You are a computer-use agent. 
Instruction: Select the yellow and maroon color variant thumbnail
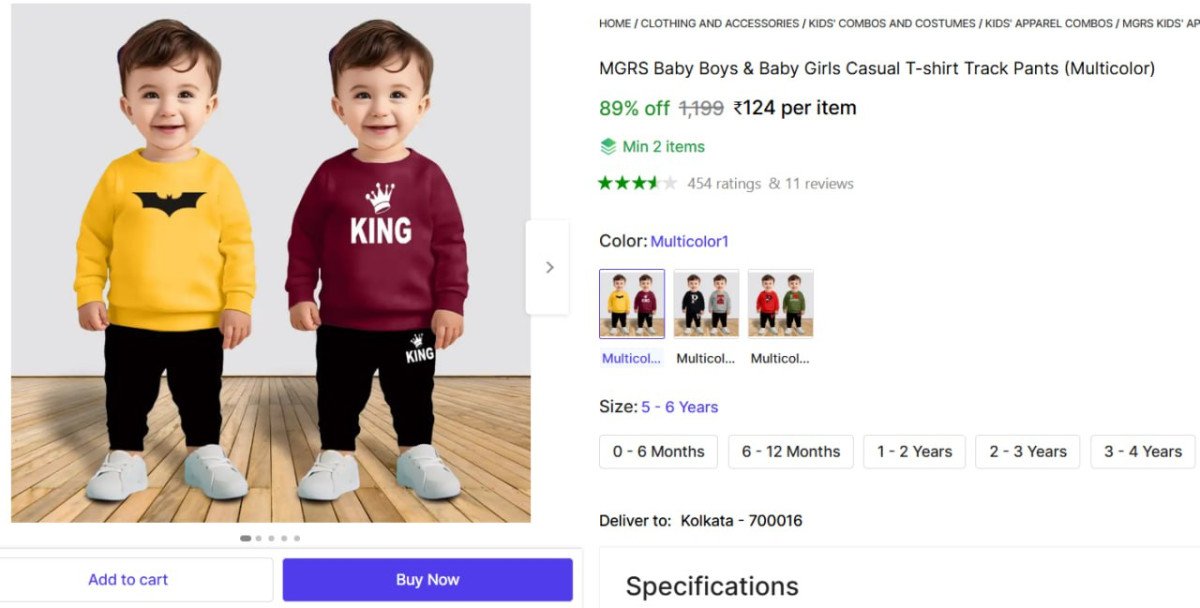[x=632, y=303]
